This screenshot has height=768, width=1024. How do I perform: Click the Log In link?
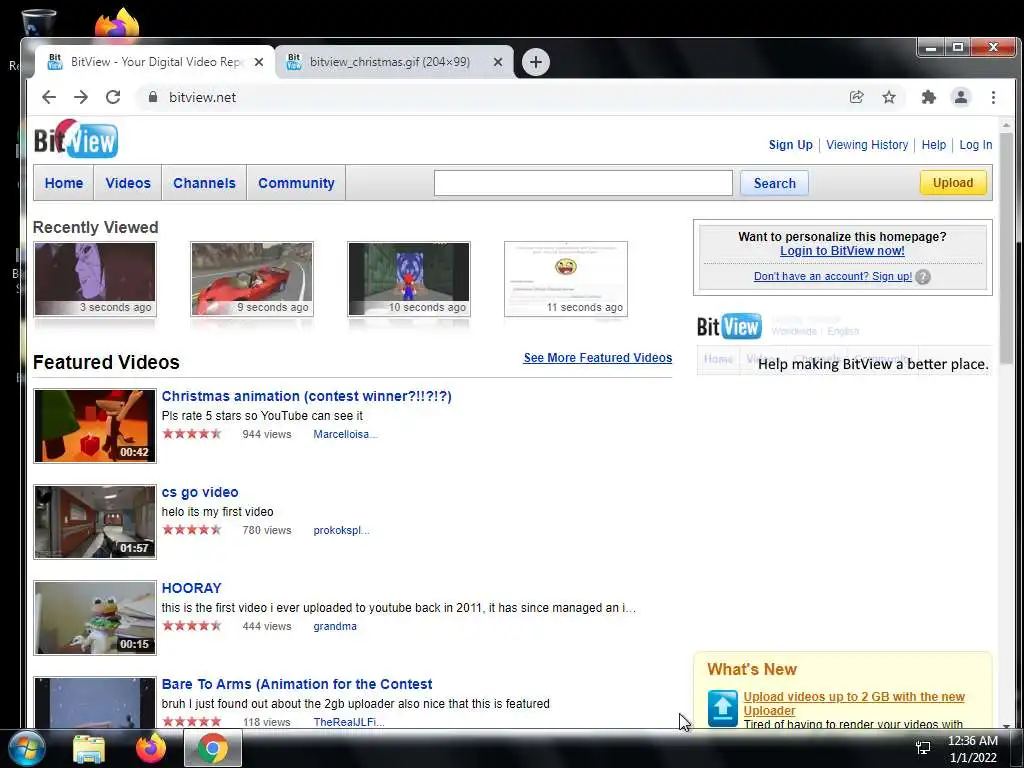click(976, 145)
